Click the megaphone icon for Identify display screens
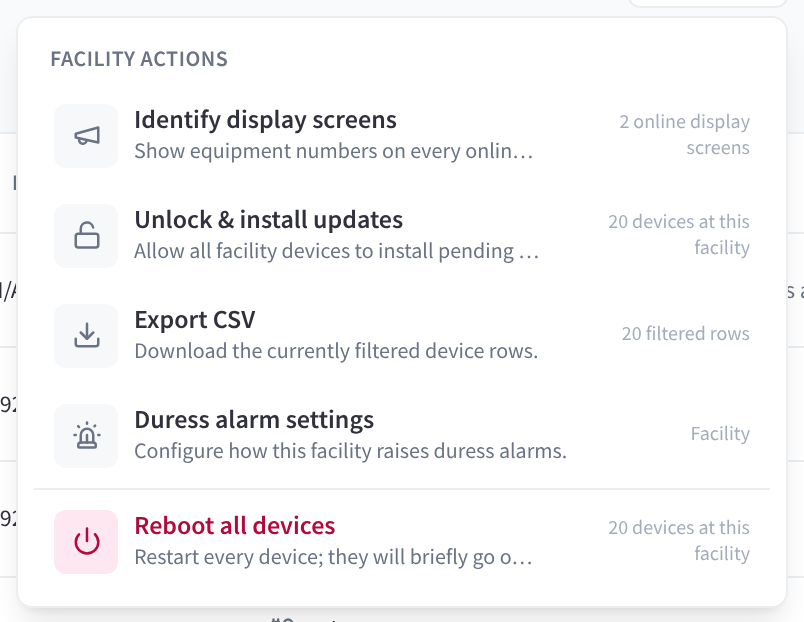This screenshot has height=622, width=804. pos(87,136)
